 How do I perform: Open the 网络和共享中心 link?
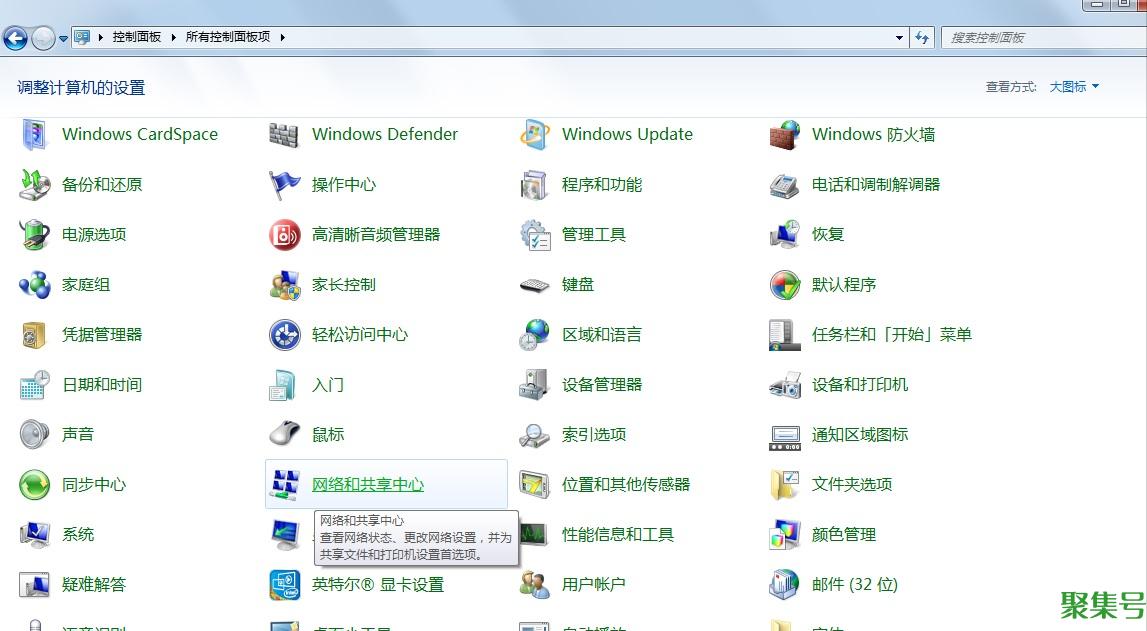coord(368,485)
